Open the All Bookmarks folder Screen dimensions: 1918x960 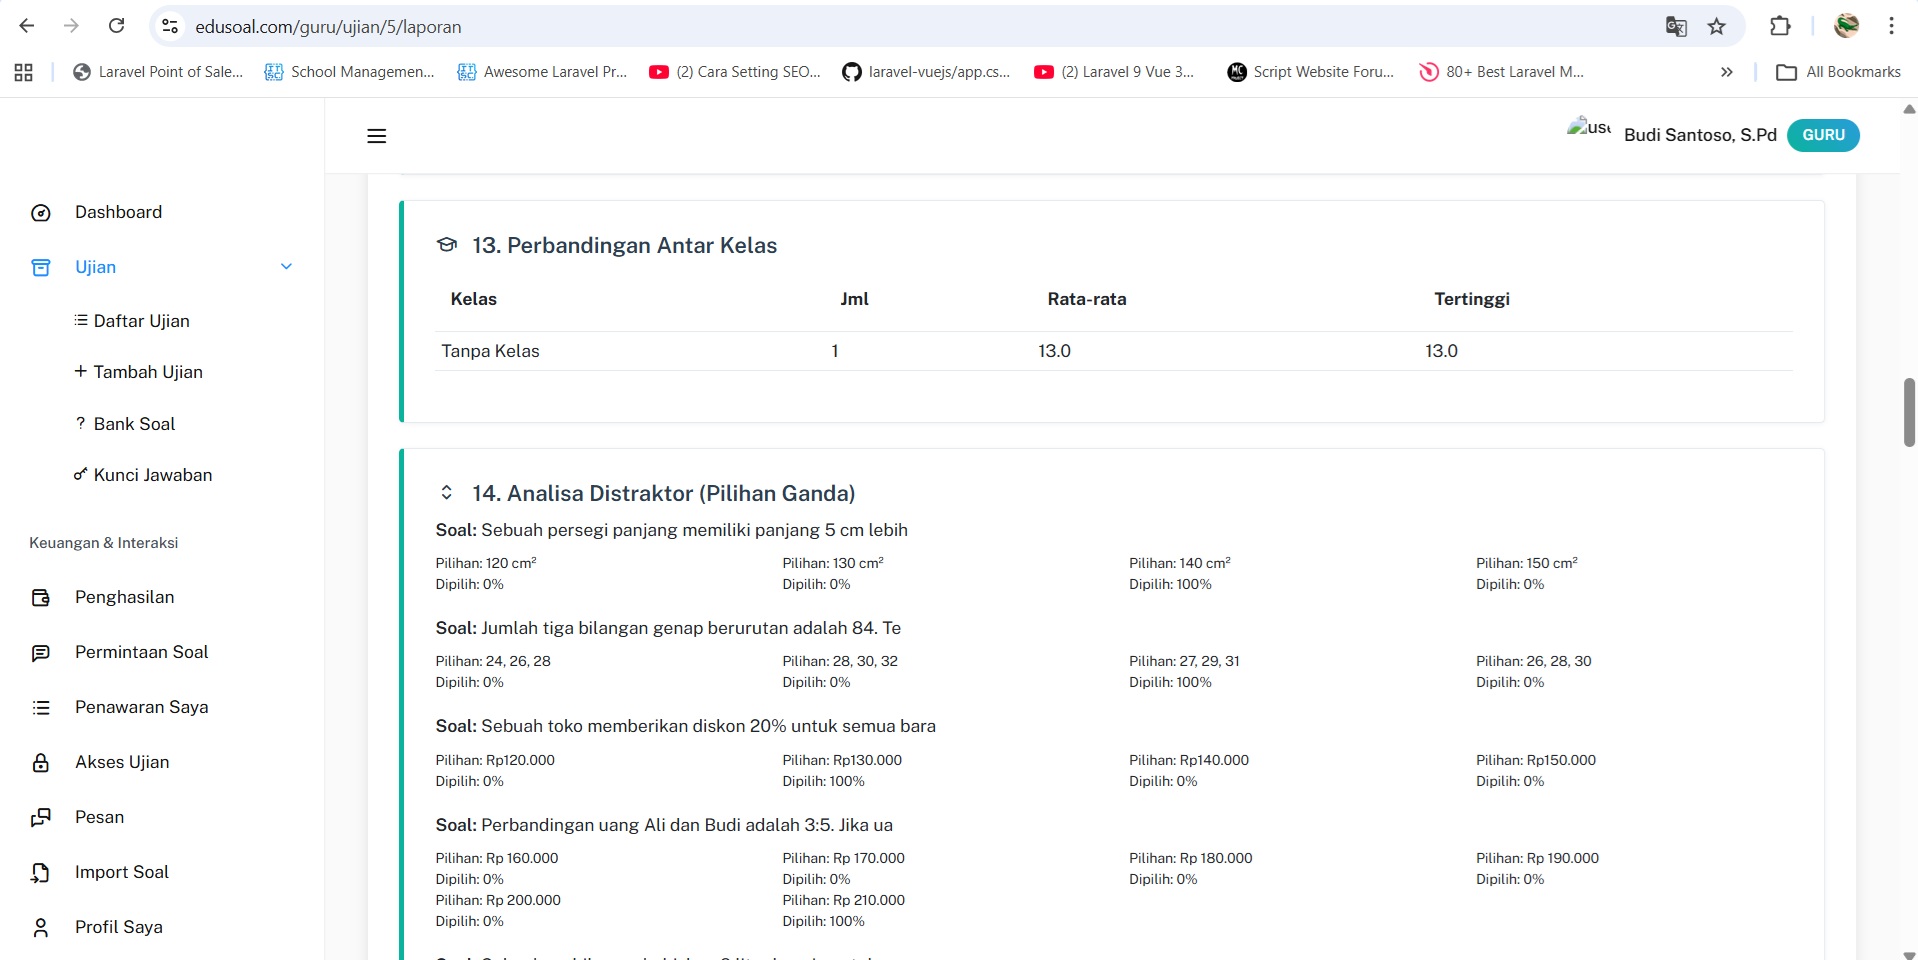pyautogui.click(x=1838, y=72)
